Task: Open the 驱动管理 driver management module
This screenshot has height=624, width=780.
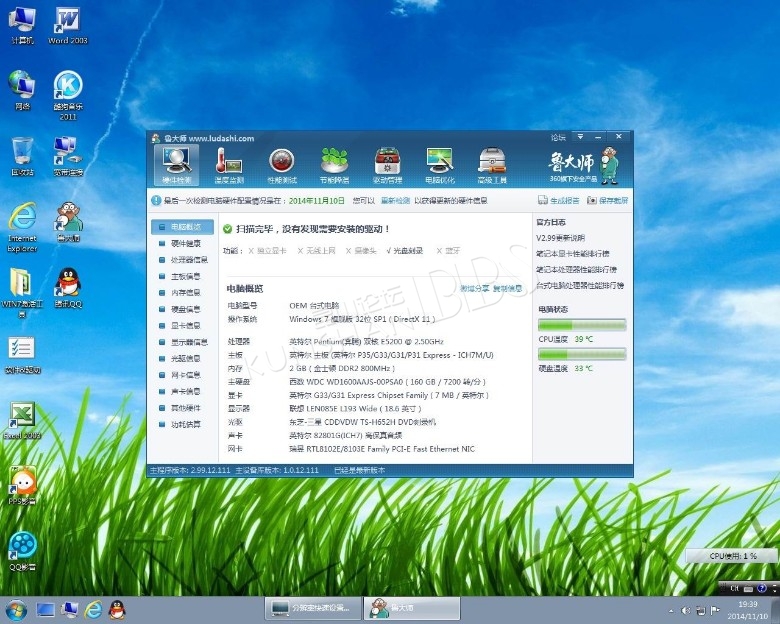Action: 388,166
